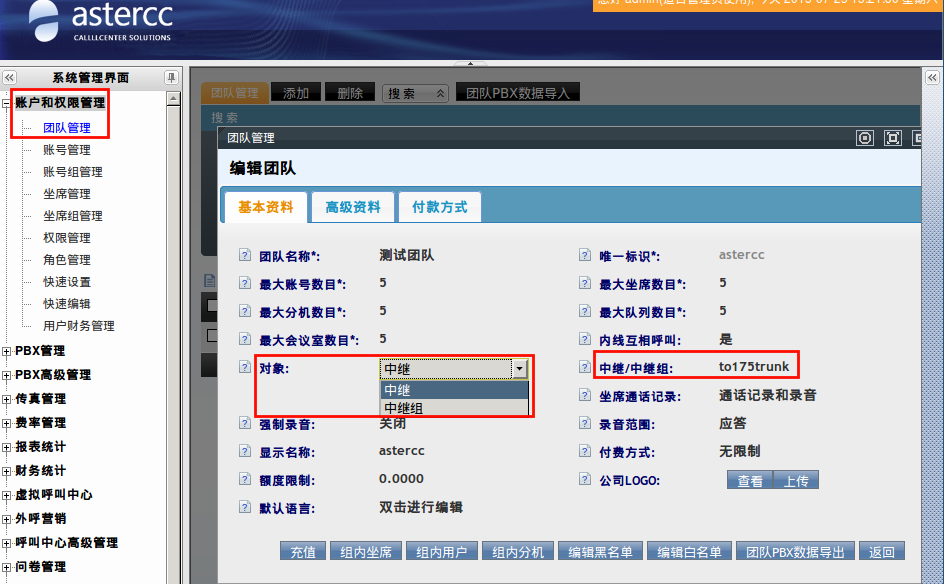Expand the 报表统计 tree node
This screenshot has width=944, height=584.
point(8,447)
